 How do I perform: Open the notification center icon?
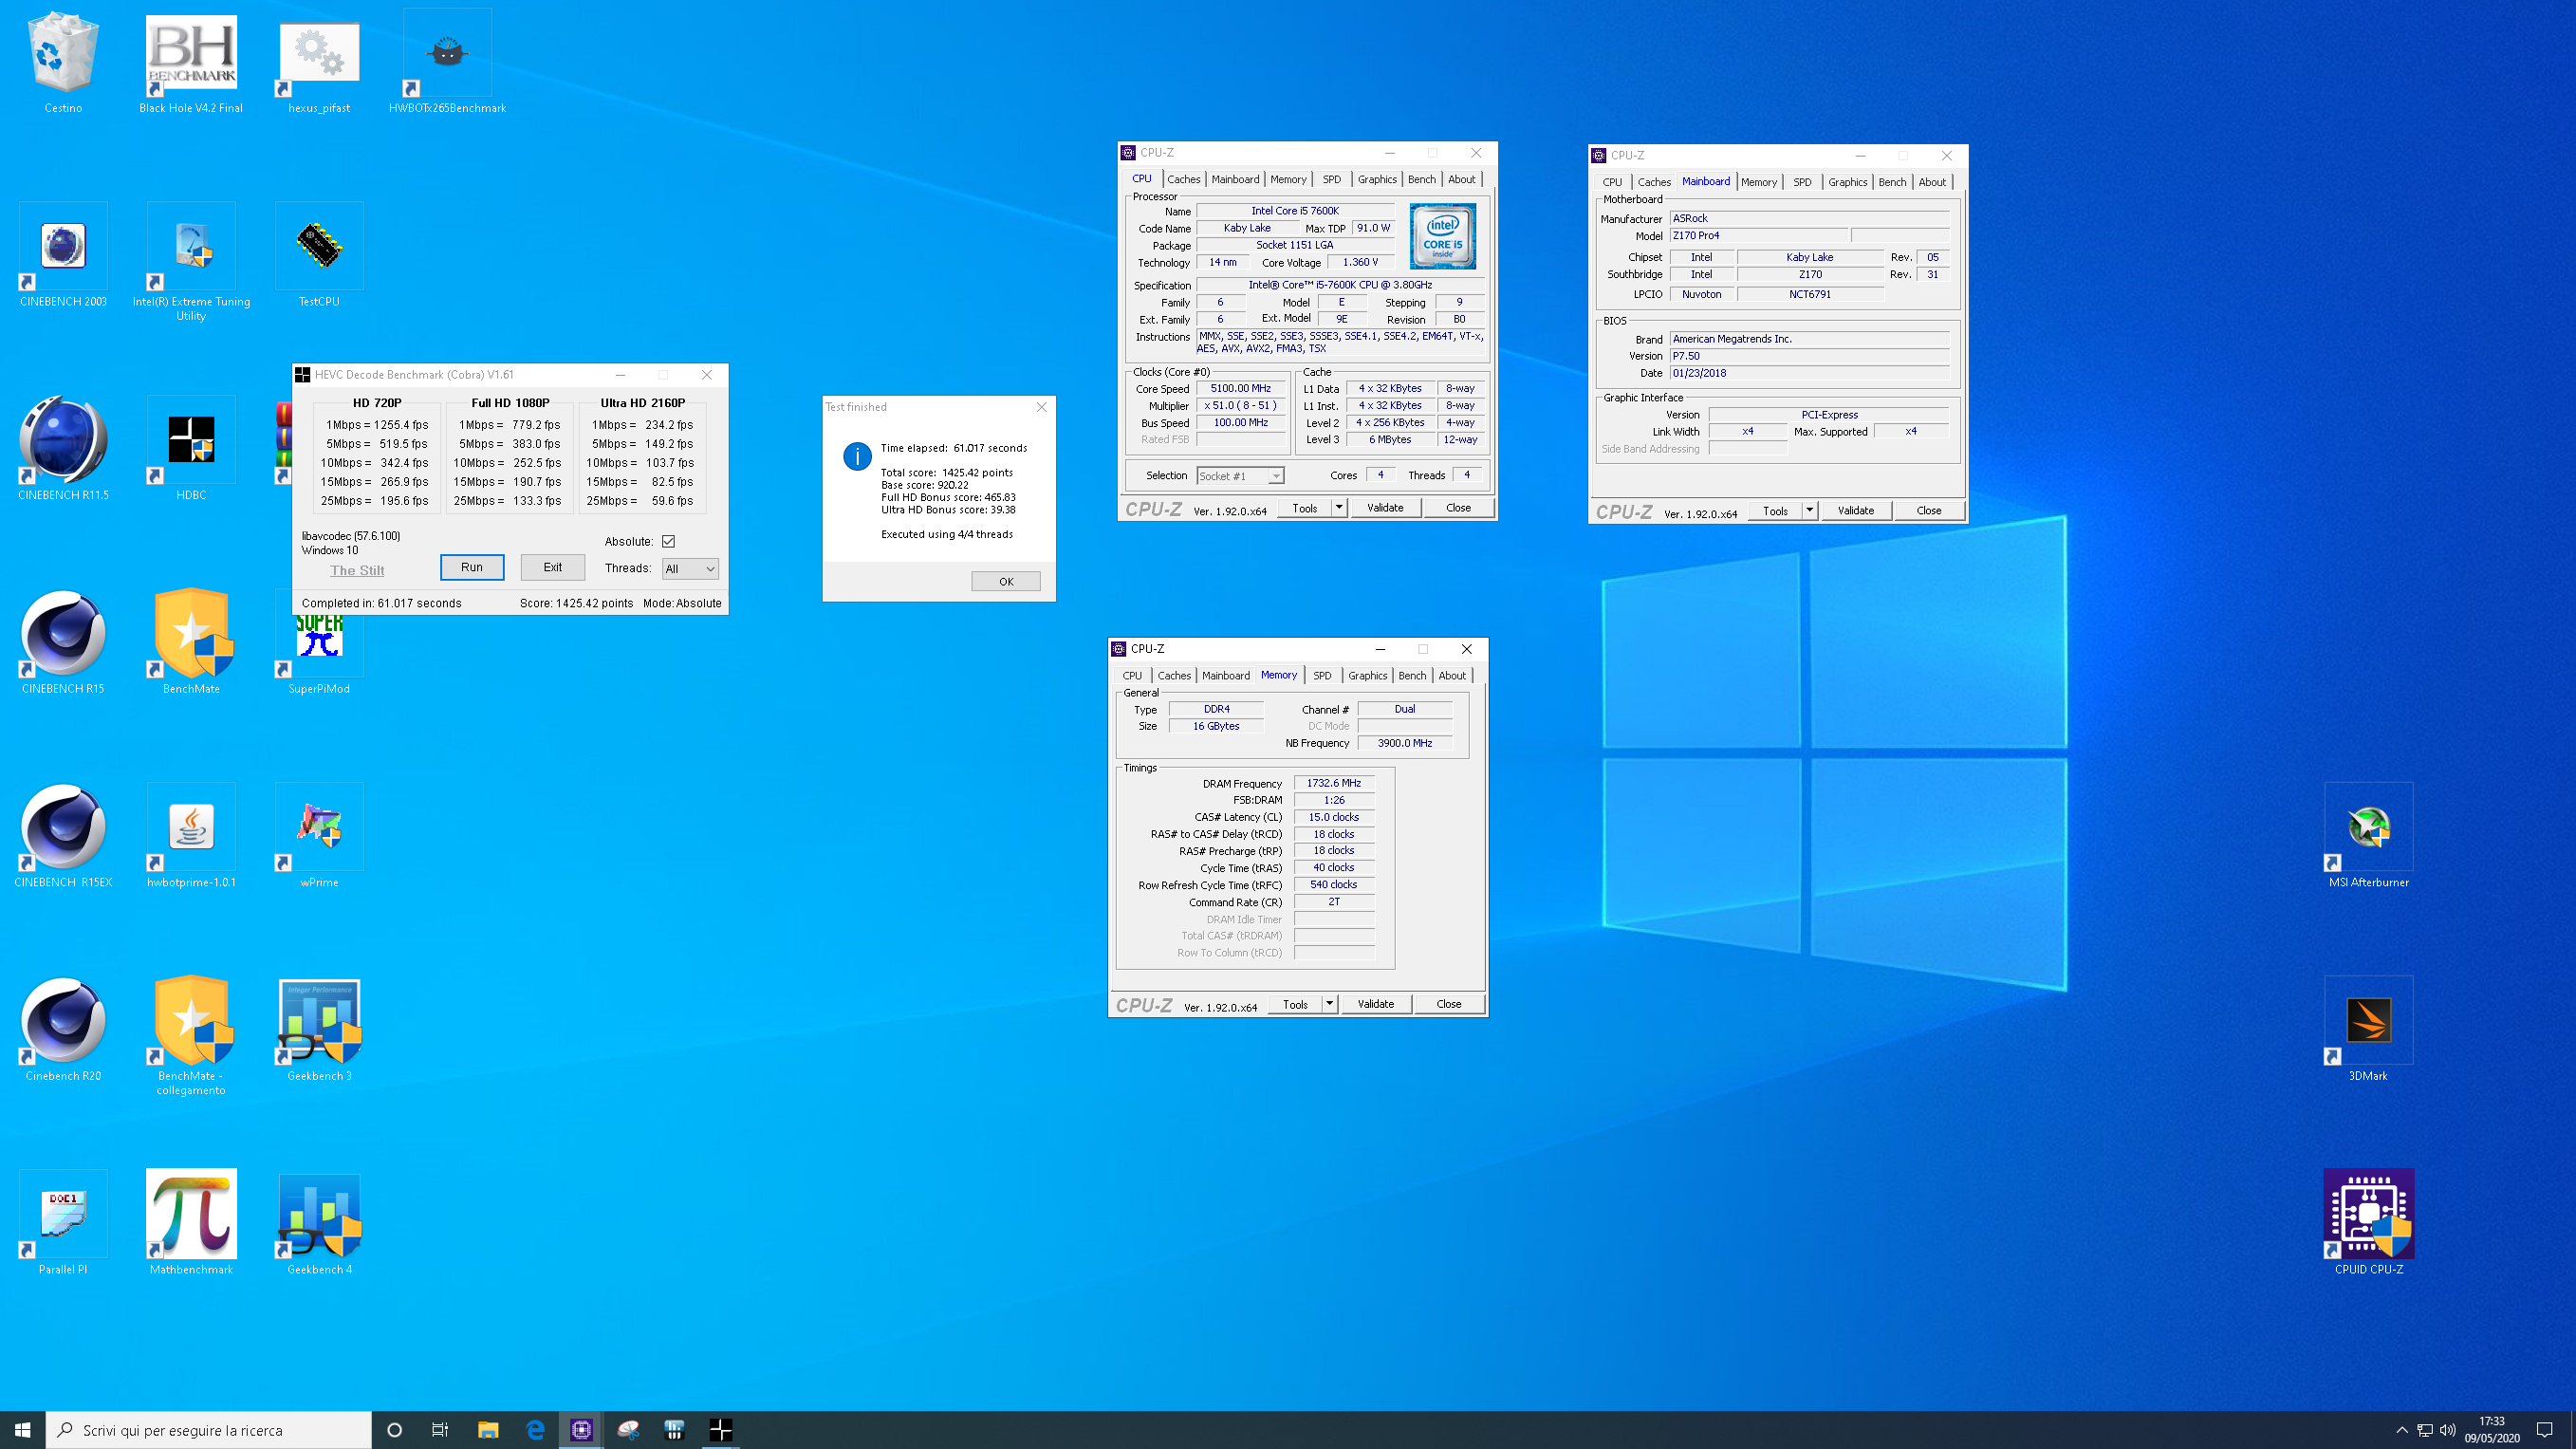(2545, 1430)
